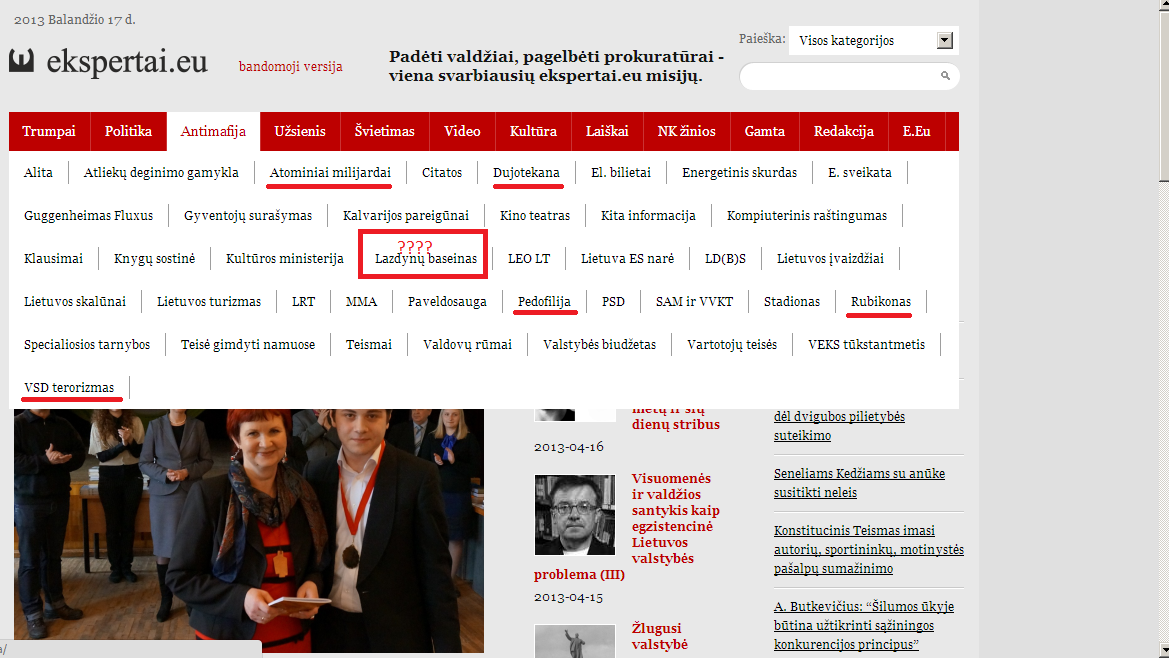Open the Knygų sostinė subcategory
Viewport: 1169px width, 658px height.
pos(154,259)
